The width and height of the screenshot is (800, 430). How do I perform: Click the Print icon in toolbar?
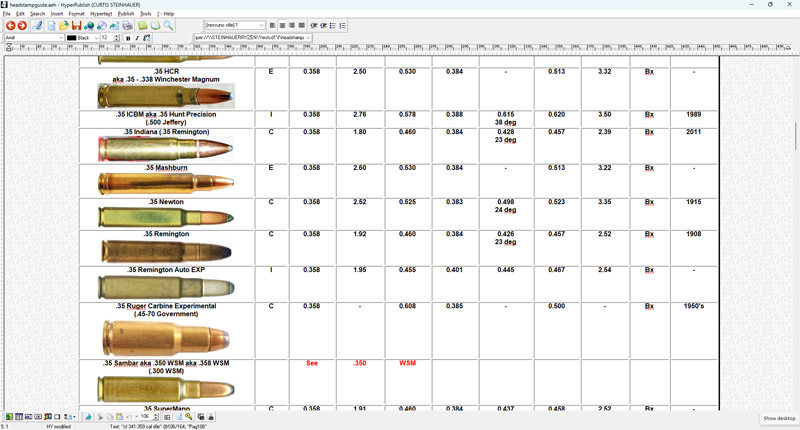127,26
